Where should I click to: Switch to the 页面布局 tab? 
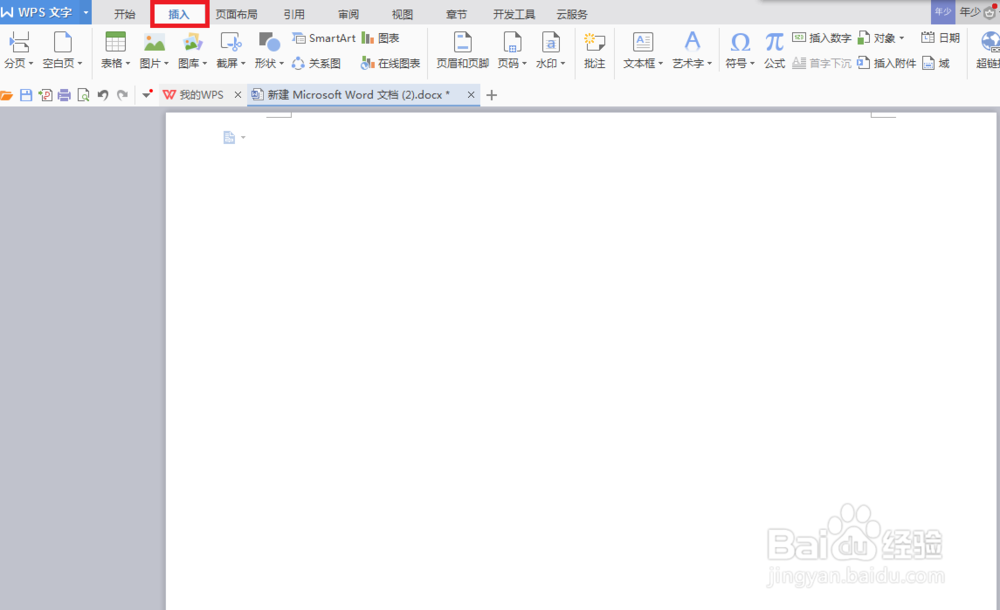click(x=236, y=14)
